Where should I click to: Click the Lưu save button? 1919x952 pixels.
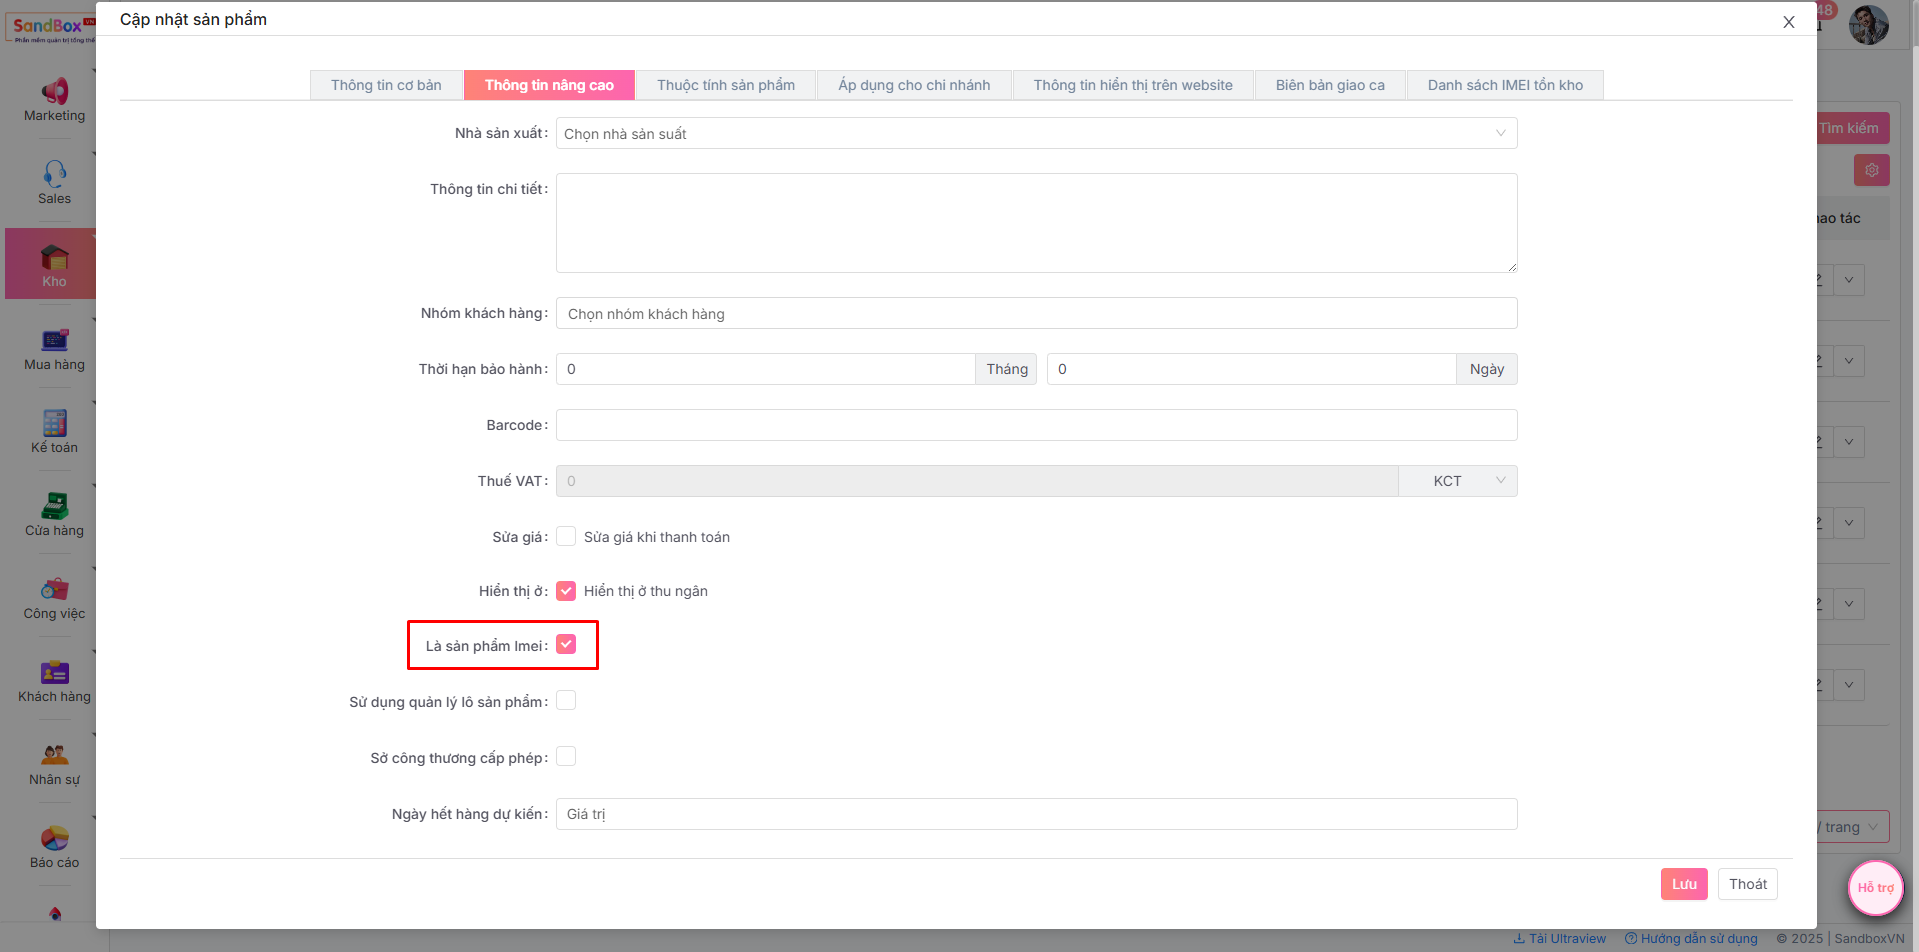pyautogui.click(x=1684, y=884)
